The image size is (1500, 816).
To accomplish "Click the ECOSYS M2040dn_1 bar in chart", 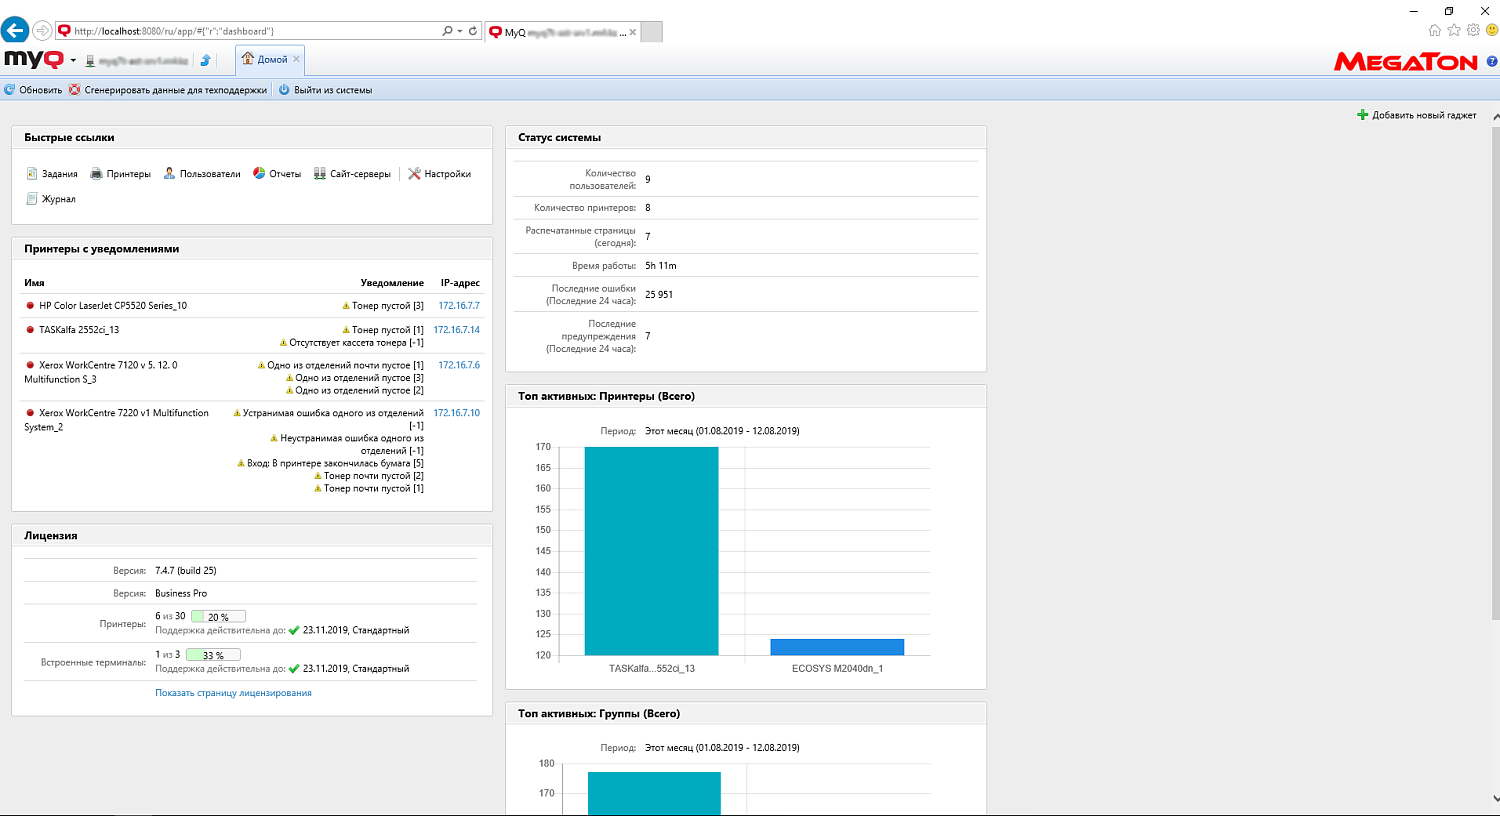I will (837, 647).
